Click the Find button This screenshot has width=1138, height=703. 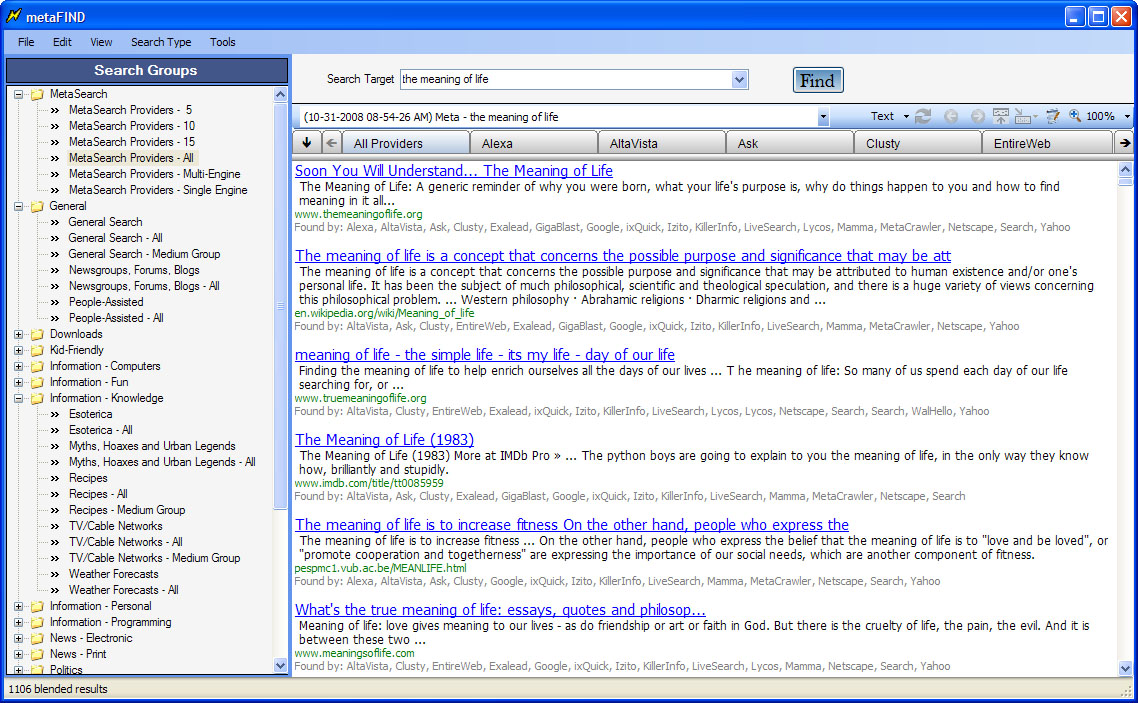pos(818,81)
